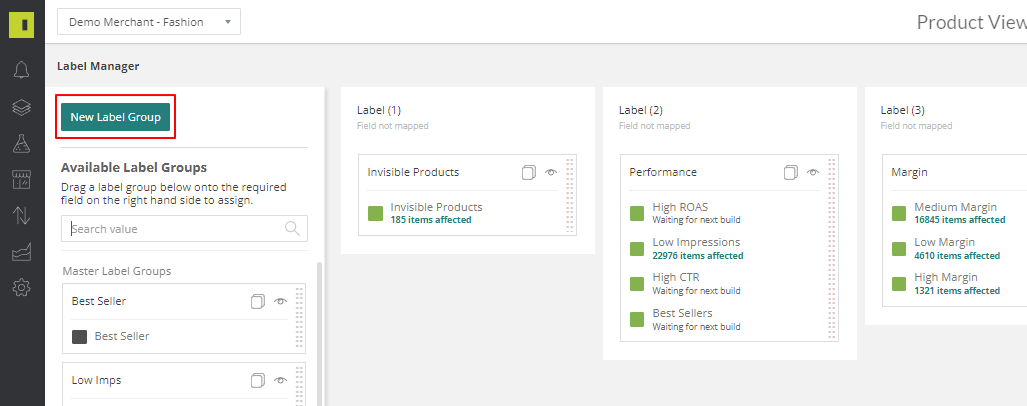Viewport: 1027px width, 406px height.
Task: Copy the Performance label group
Action: point(791,172)
